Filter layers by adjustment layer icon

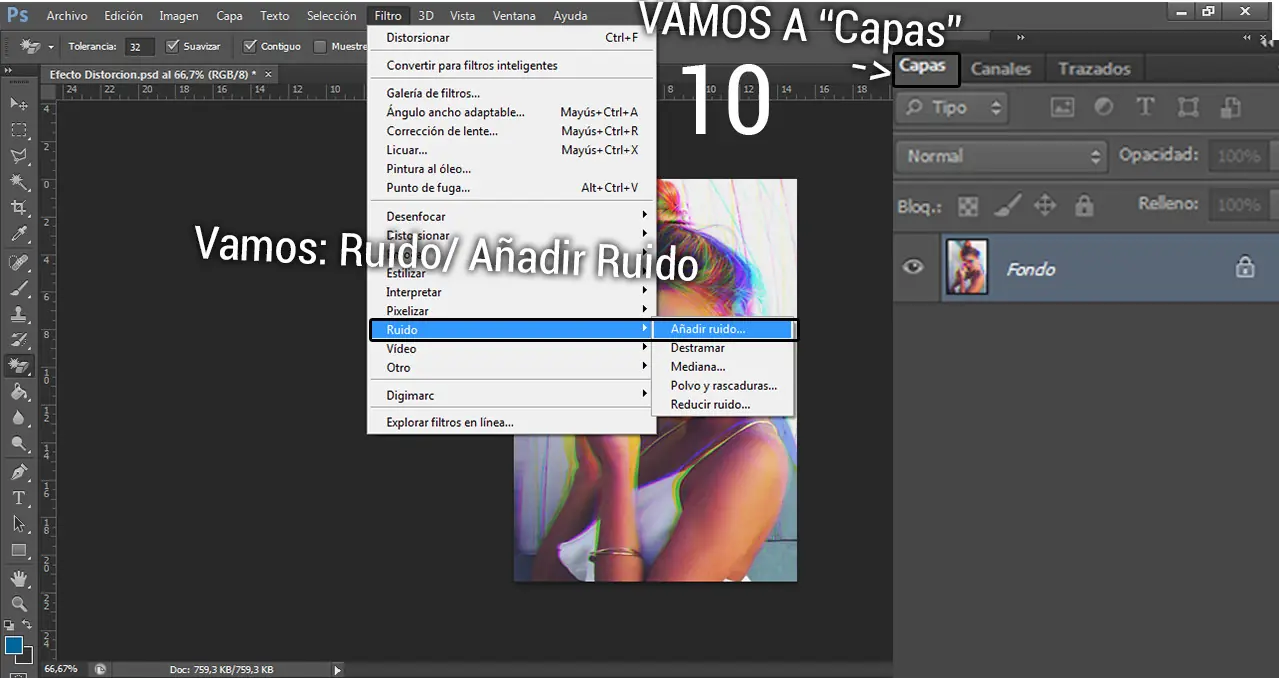(1104, 107)
